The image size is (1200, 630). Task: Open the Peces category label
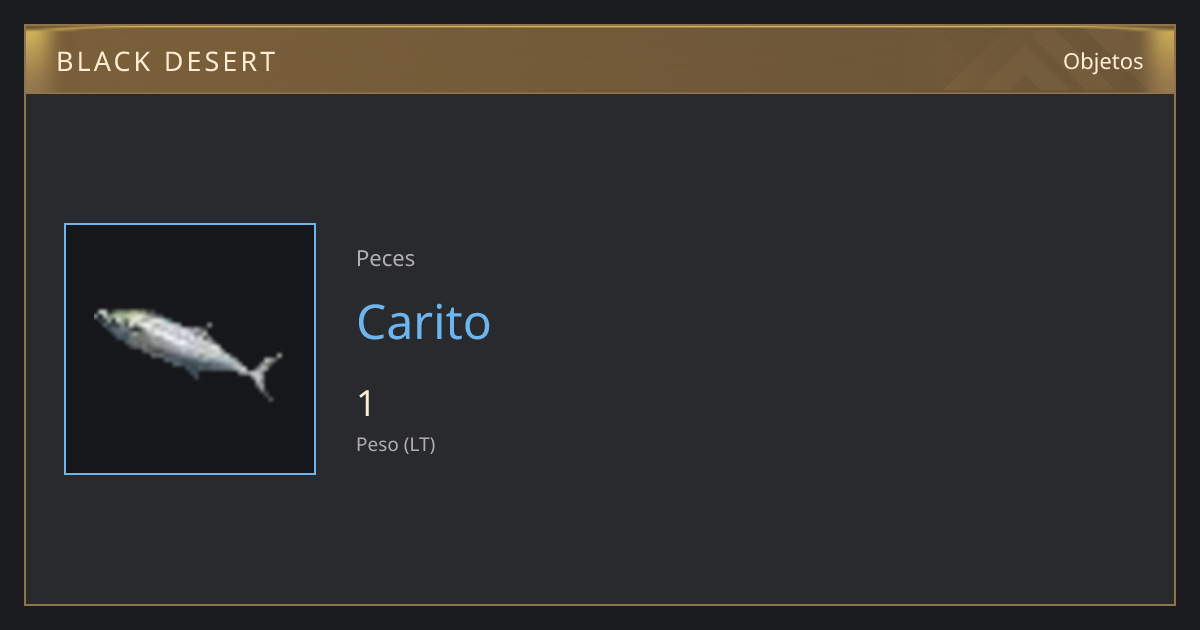(x=385, y=258)
